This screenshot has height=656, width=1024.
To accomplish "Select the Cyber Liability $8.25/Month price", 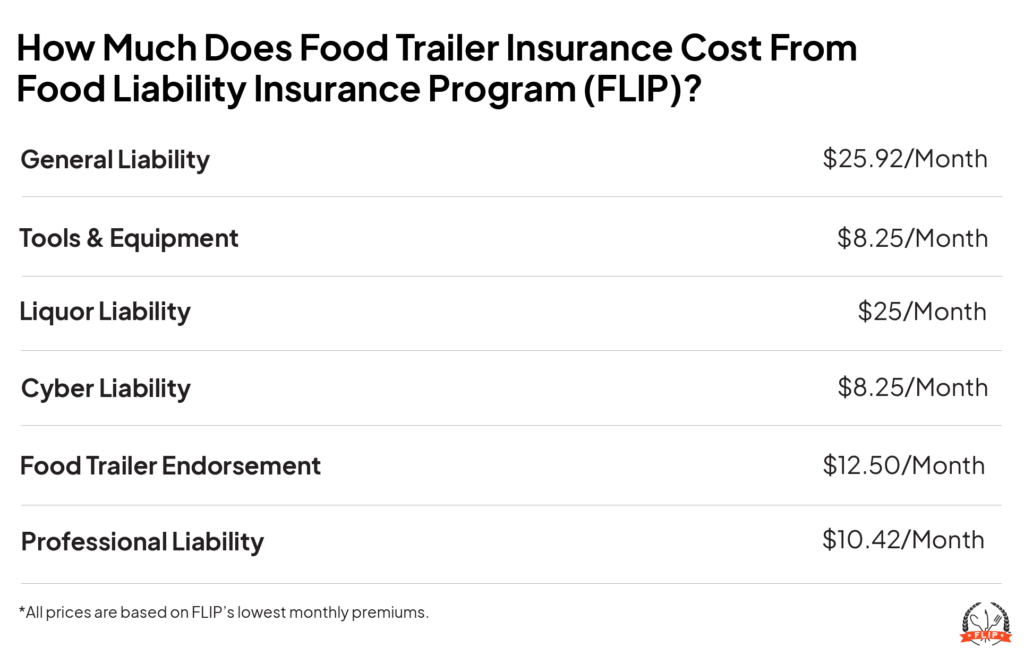I will point(912,388).
